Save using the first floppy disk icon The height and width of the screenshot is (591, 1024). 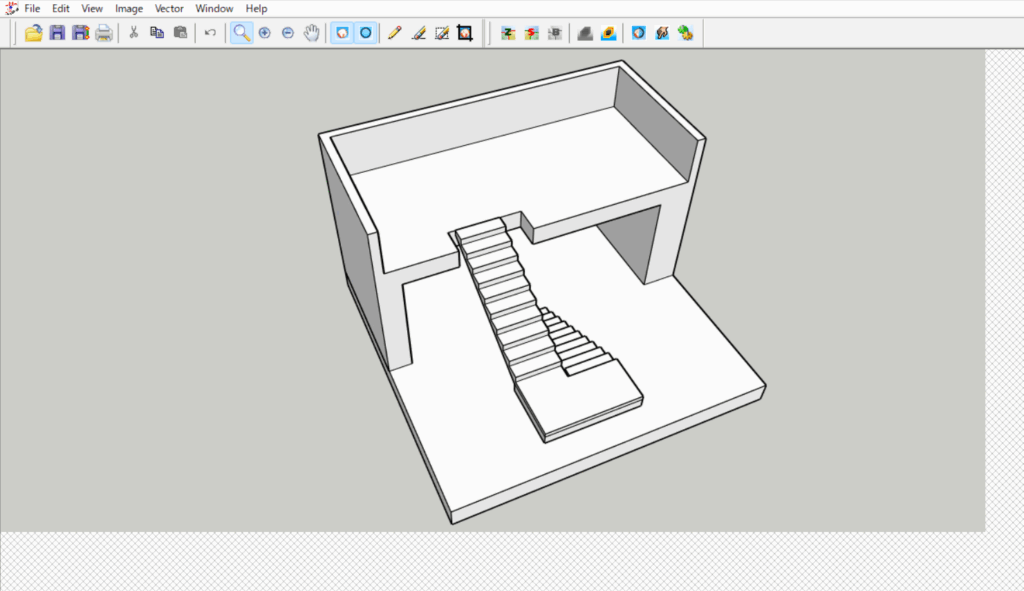pyautogui.click(x=57, y=33)
